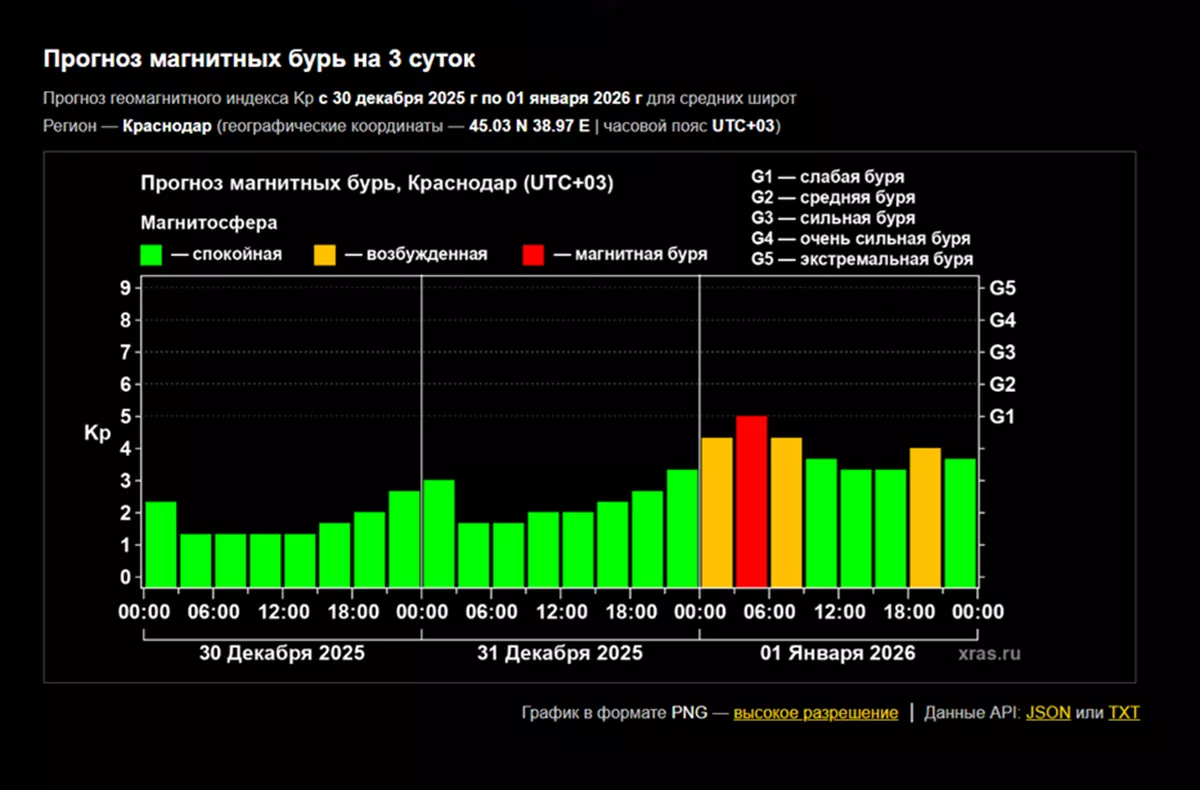The width and height of the screenshot is (1200, 790).
Task: Click the green "спокойная" legend swatch
Action: coord(152,254)
